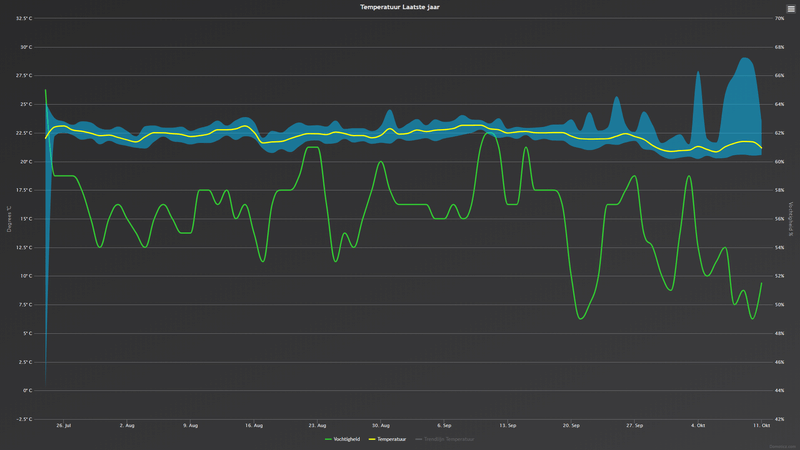Click the 17.5° C temperature axis label
800x450 pixels.
pos(24,190)
